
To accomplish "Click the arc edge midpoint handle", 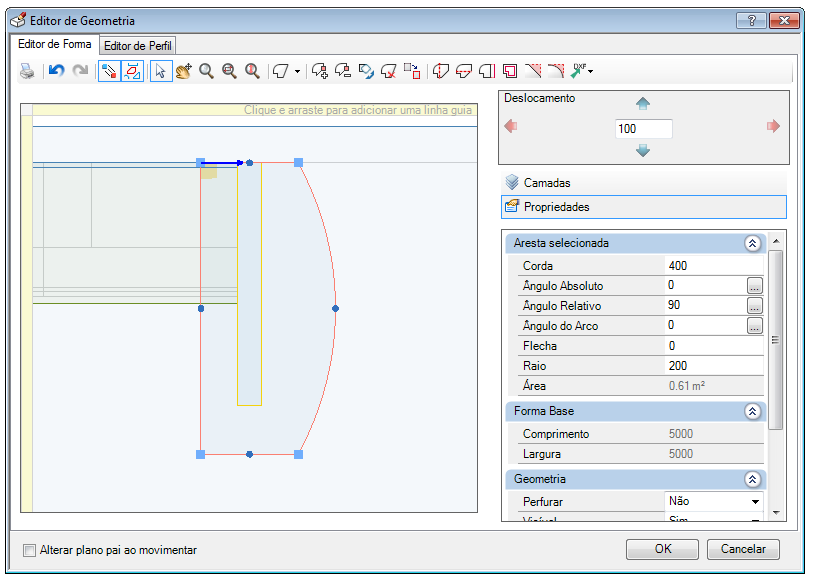I will [x=335, y=308].
